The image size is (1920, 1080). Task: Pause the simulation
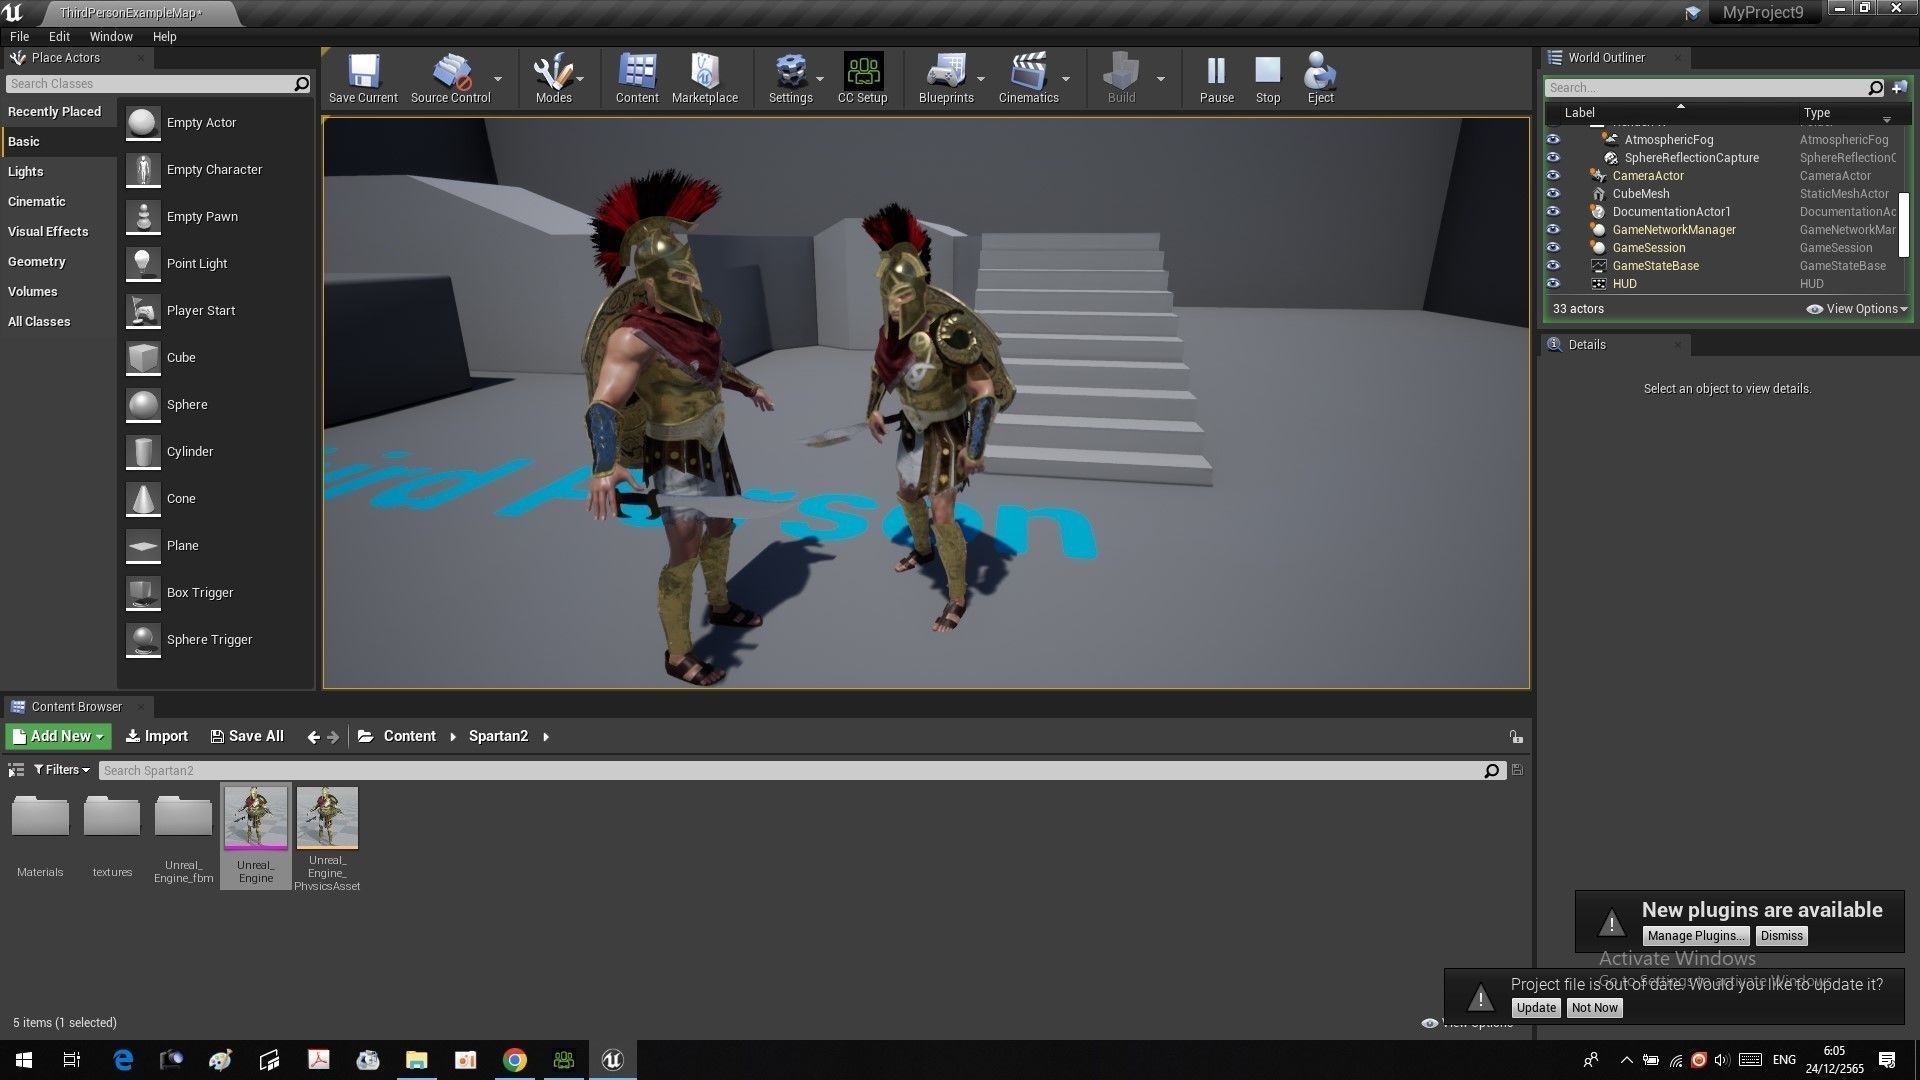[x=1217, y=78]
